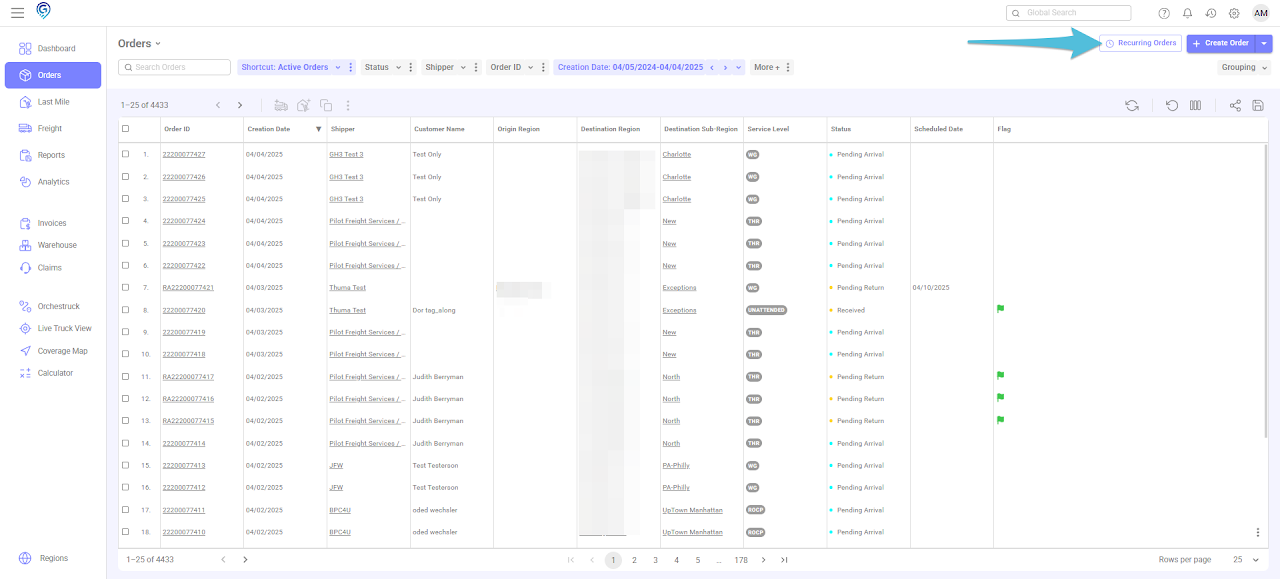
Task: Open the More+ filter options dots
Action: 789,67
